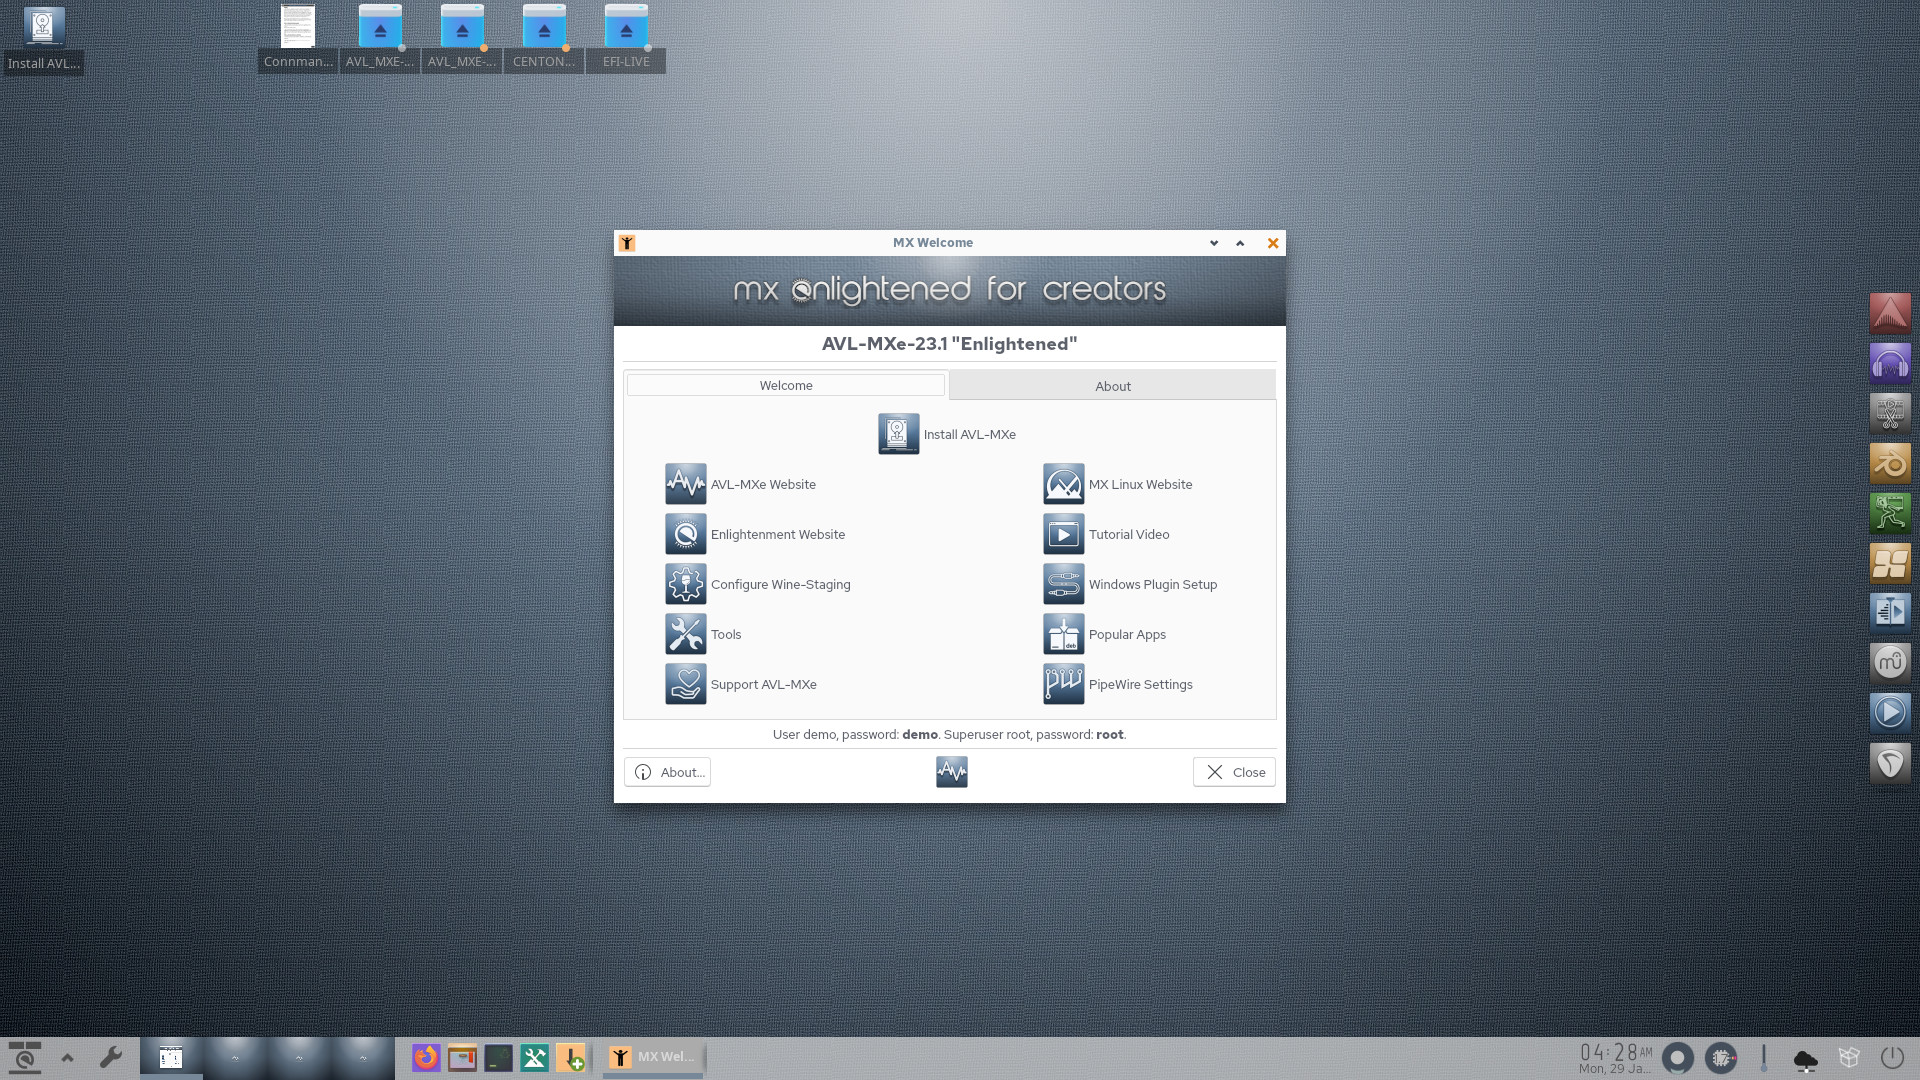Select the Welcome tab
Image resolution: width=1920 pixels, height=1080 pixels.
(785, 385)
